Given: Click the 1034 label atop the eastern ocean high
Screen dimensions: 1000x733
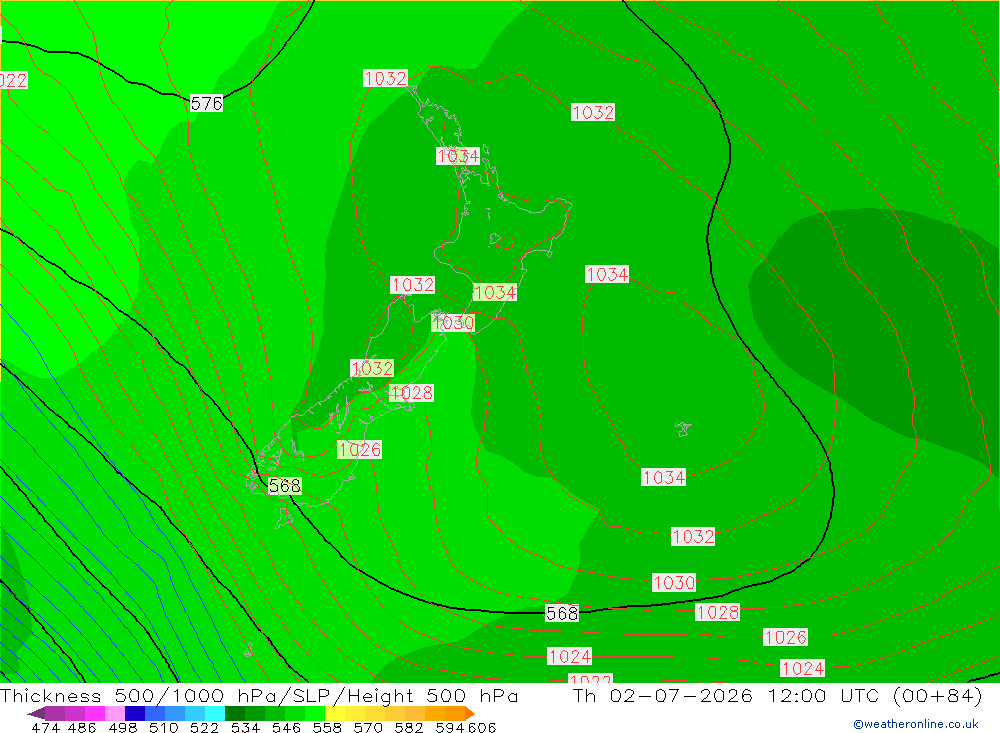Looking at the screenshot, I should coord(607,274).
